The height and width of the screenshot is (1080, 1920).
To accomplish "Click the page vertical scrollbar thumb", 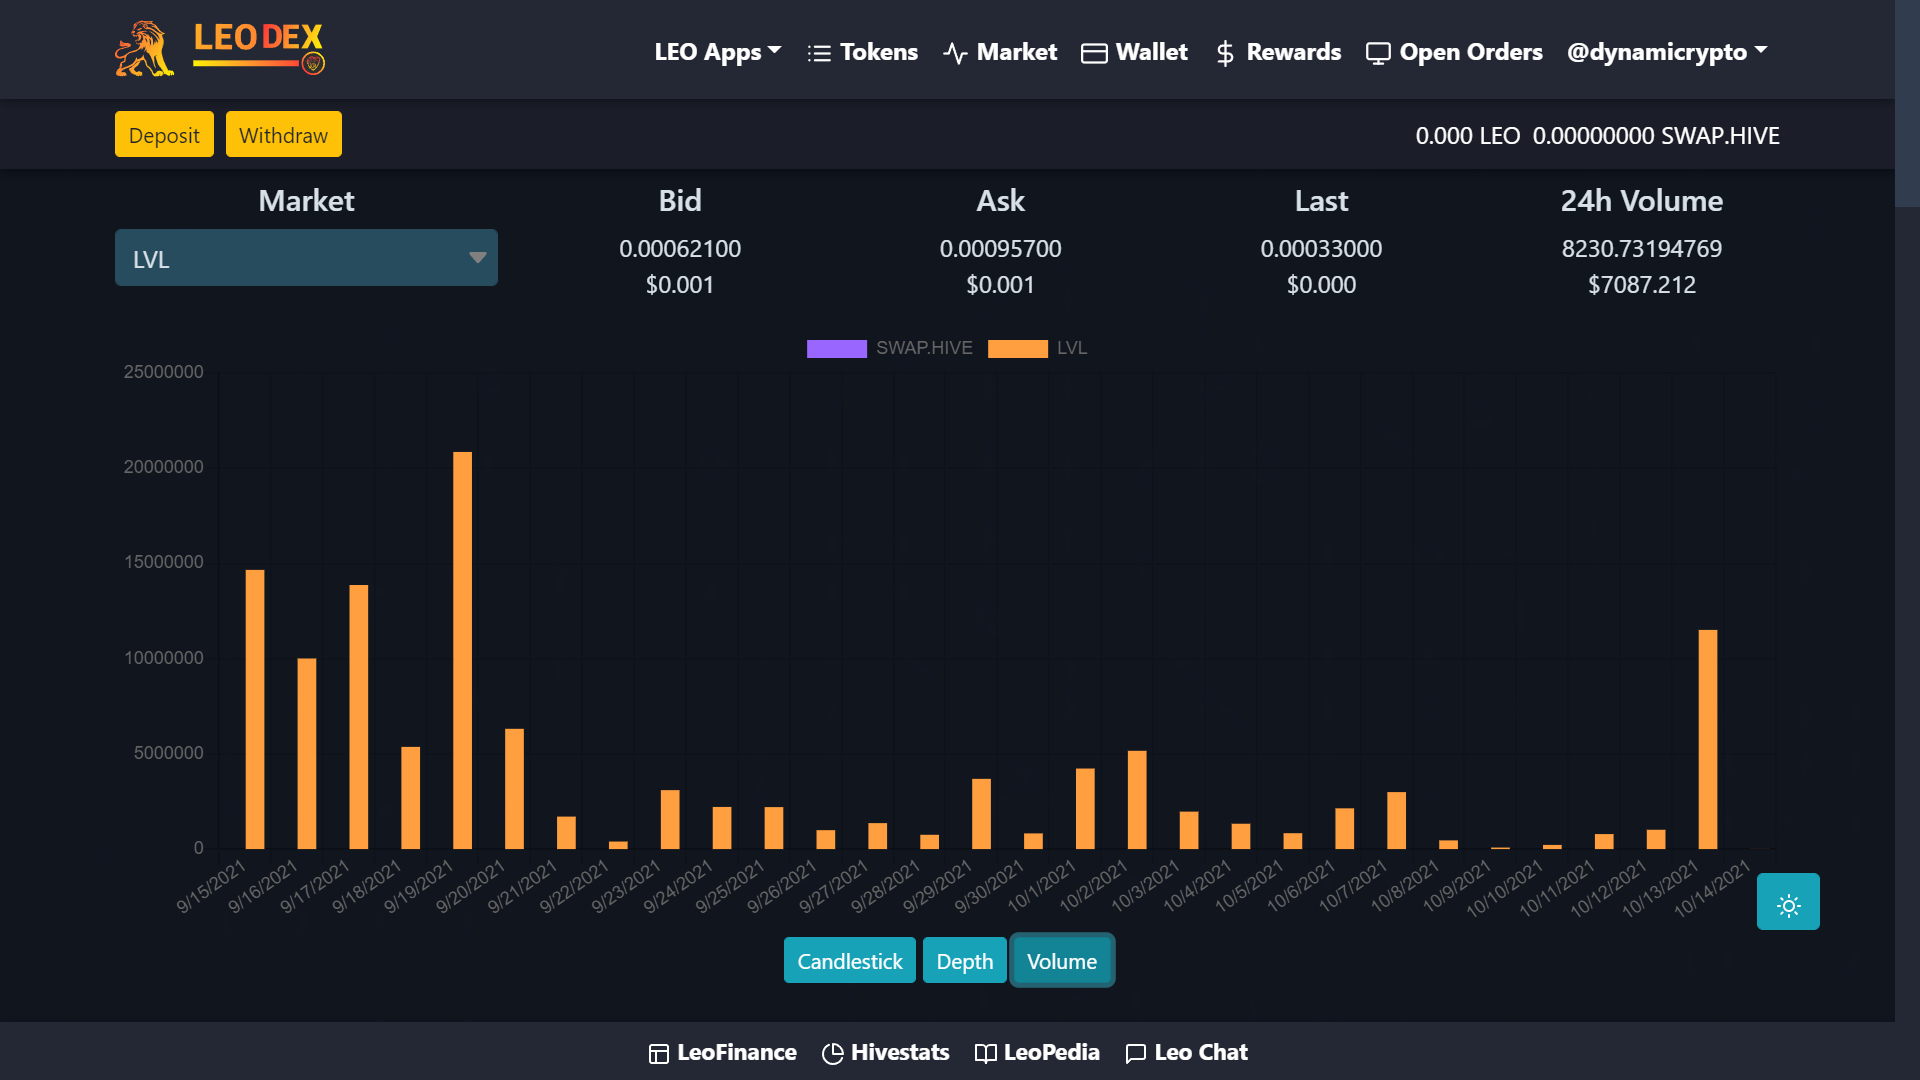I will [x=1907, y=103].
